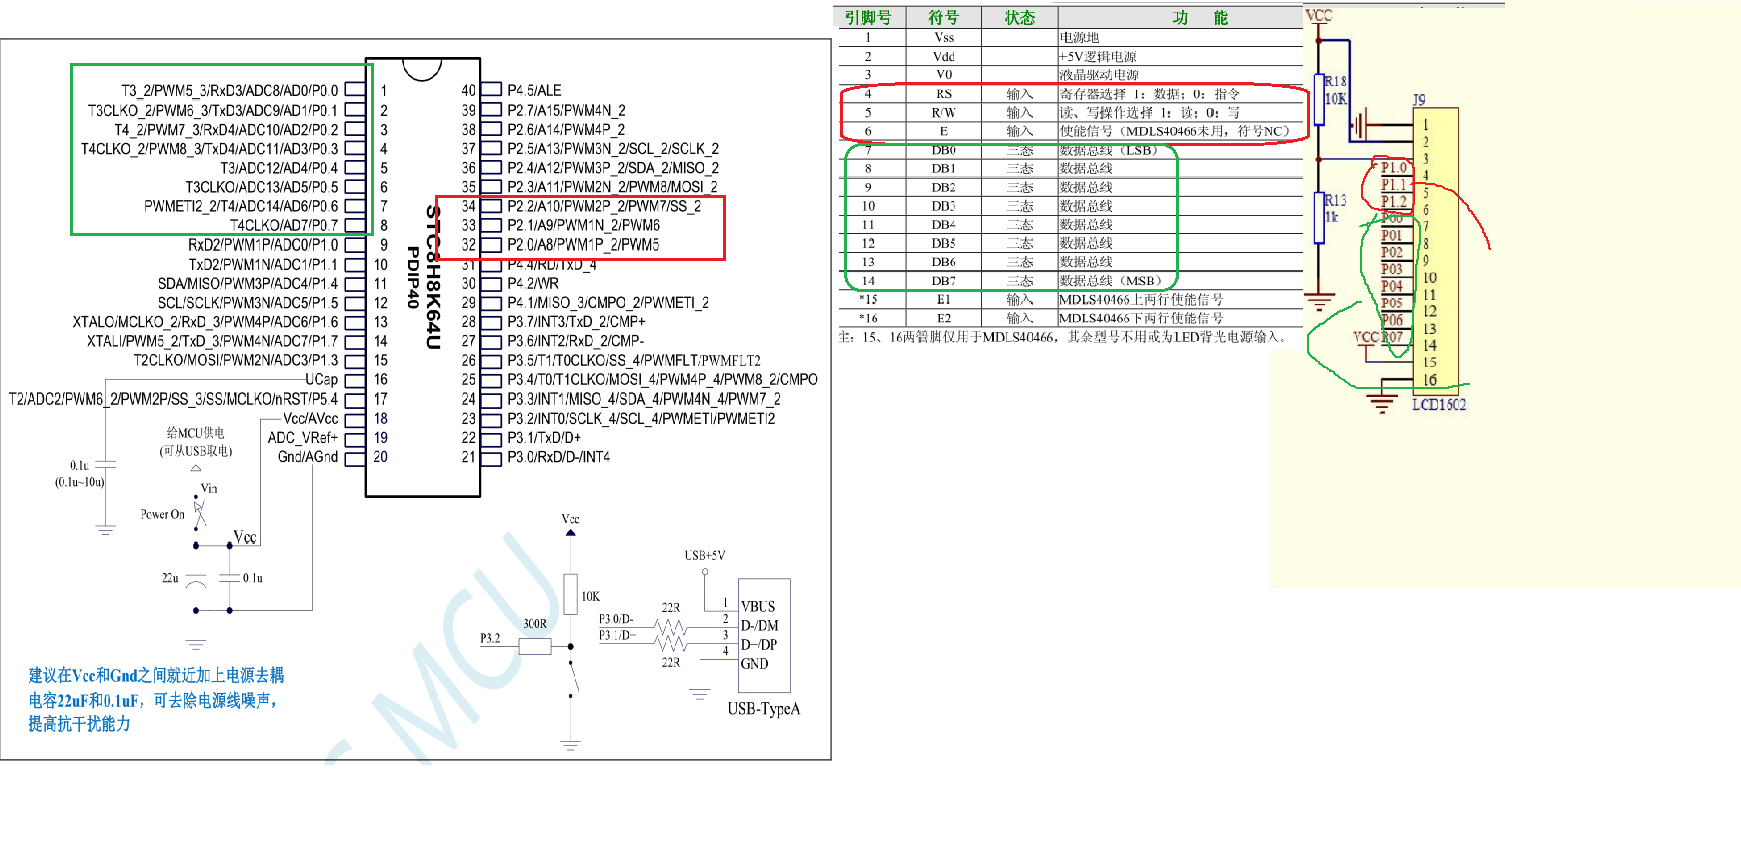Click the pin label 'T3CLKO_2/PWM6_3/TxD3/ADC9/AD1/P0.1'
The image size is (1741, 858).
213,110
